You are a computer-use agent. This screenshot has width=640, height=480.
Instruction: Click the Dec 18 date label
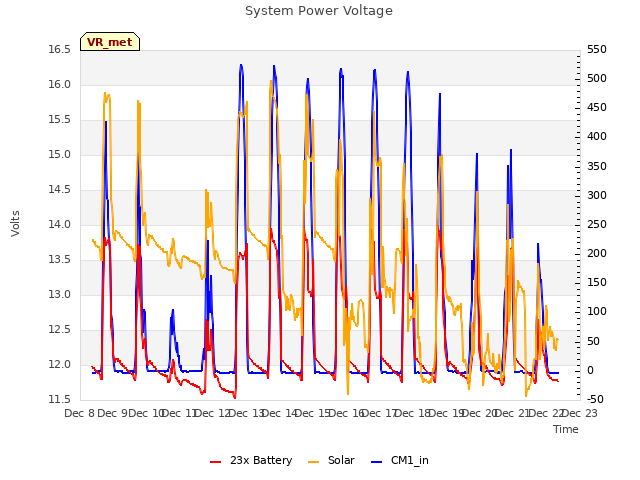[x=414, y=413]
